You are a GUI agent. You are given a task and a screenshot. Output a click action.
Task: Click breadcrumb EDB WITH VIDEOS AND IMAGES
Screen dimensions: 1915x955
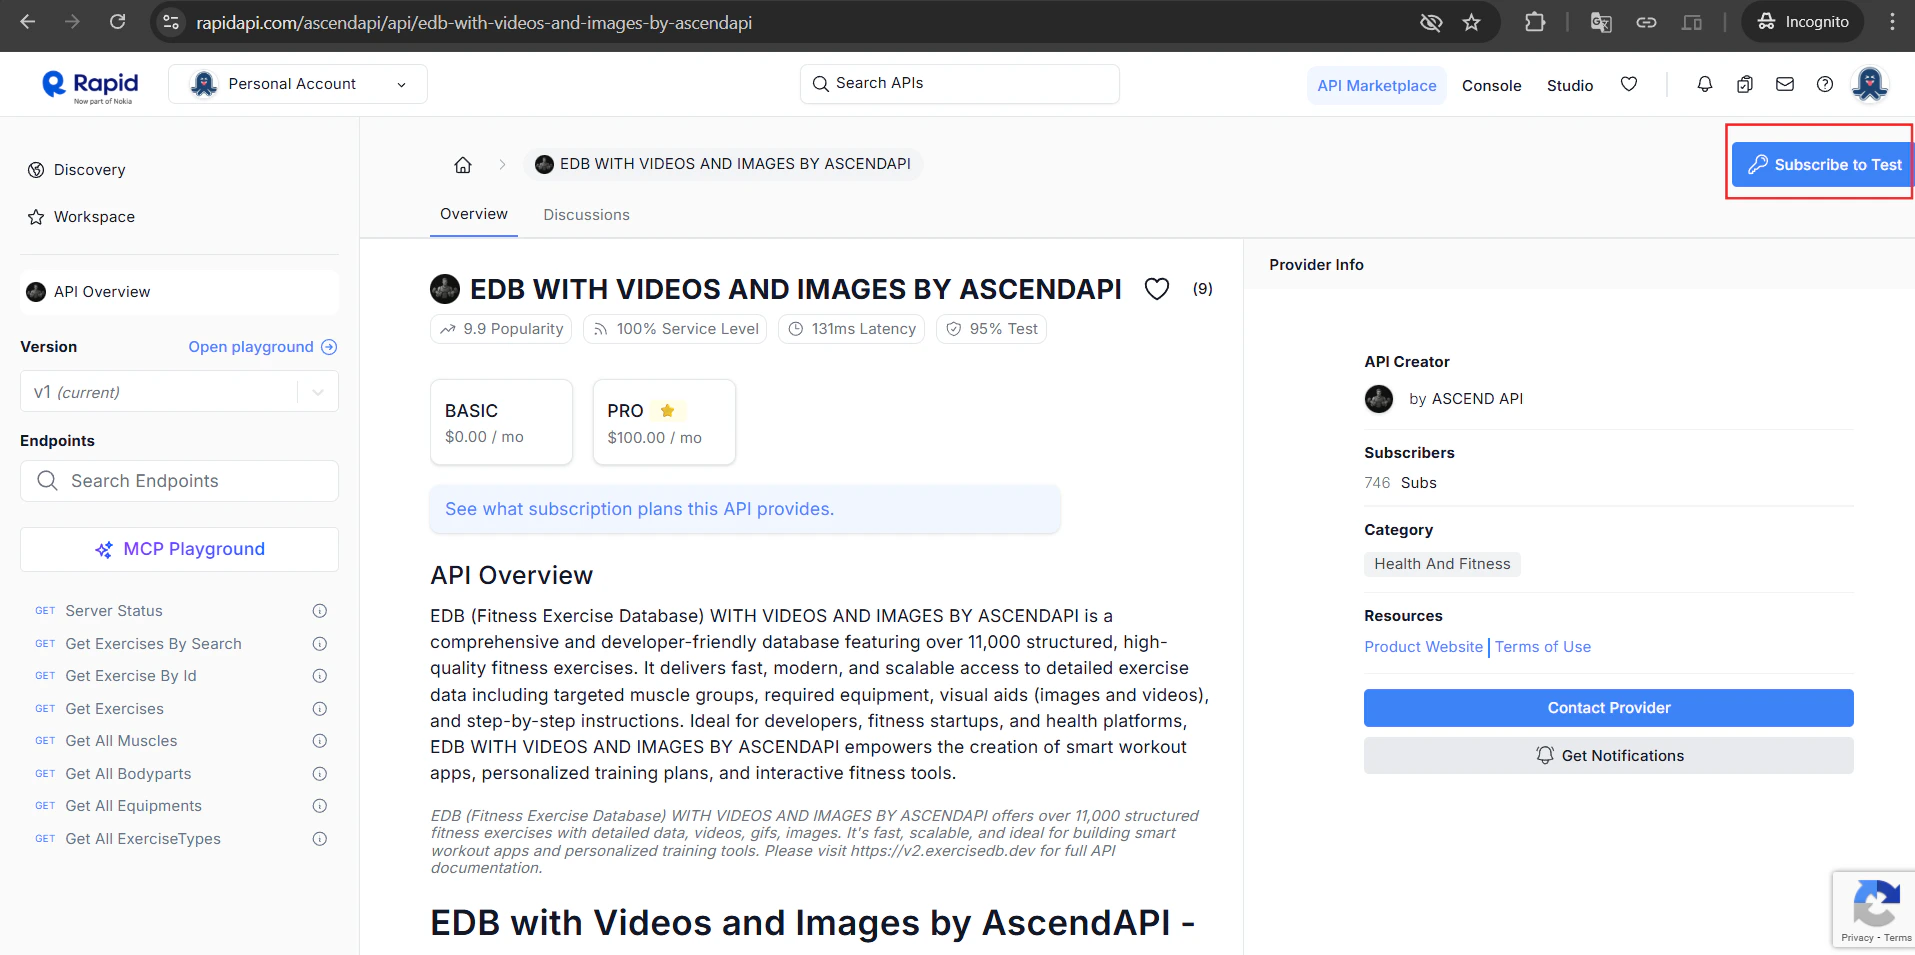(x=723, y=164)
